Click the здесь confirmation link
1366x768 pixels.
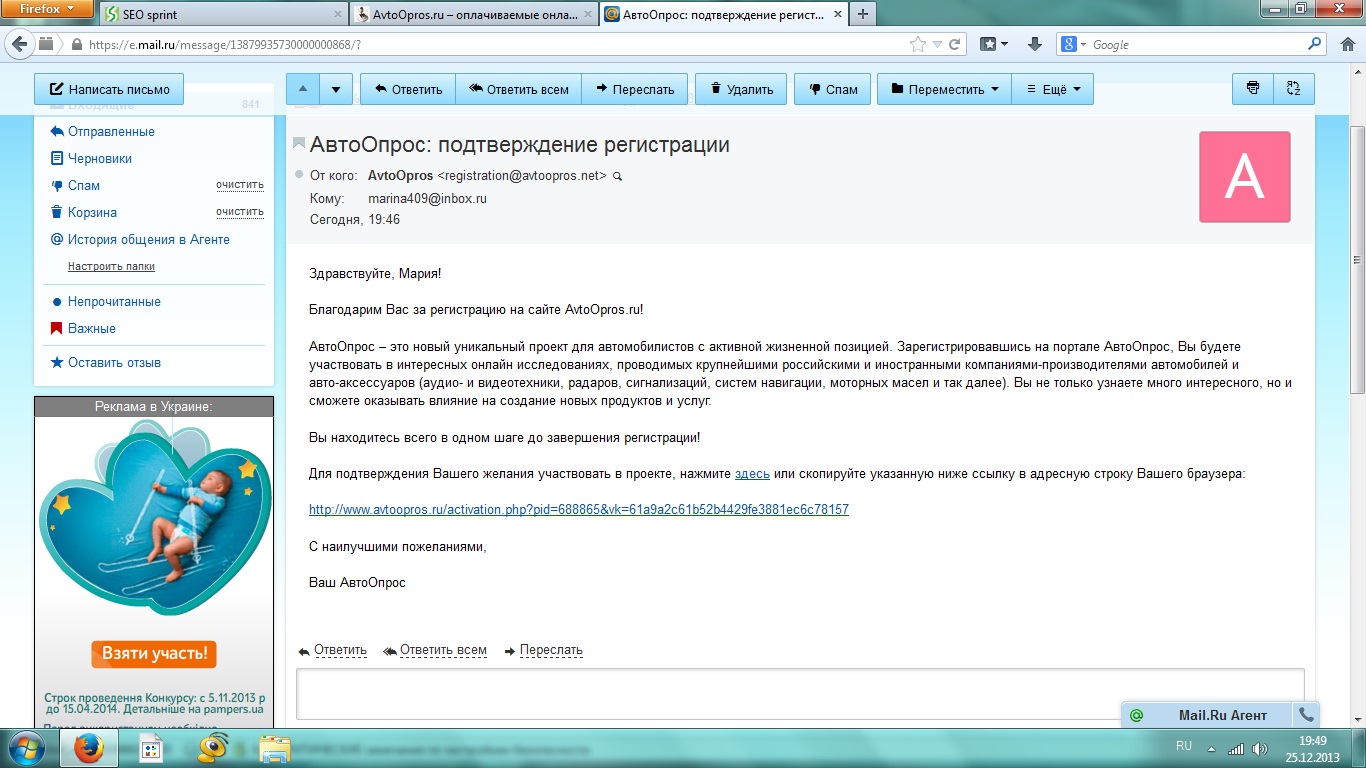point(752,474)
